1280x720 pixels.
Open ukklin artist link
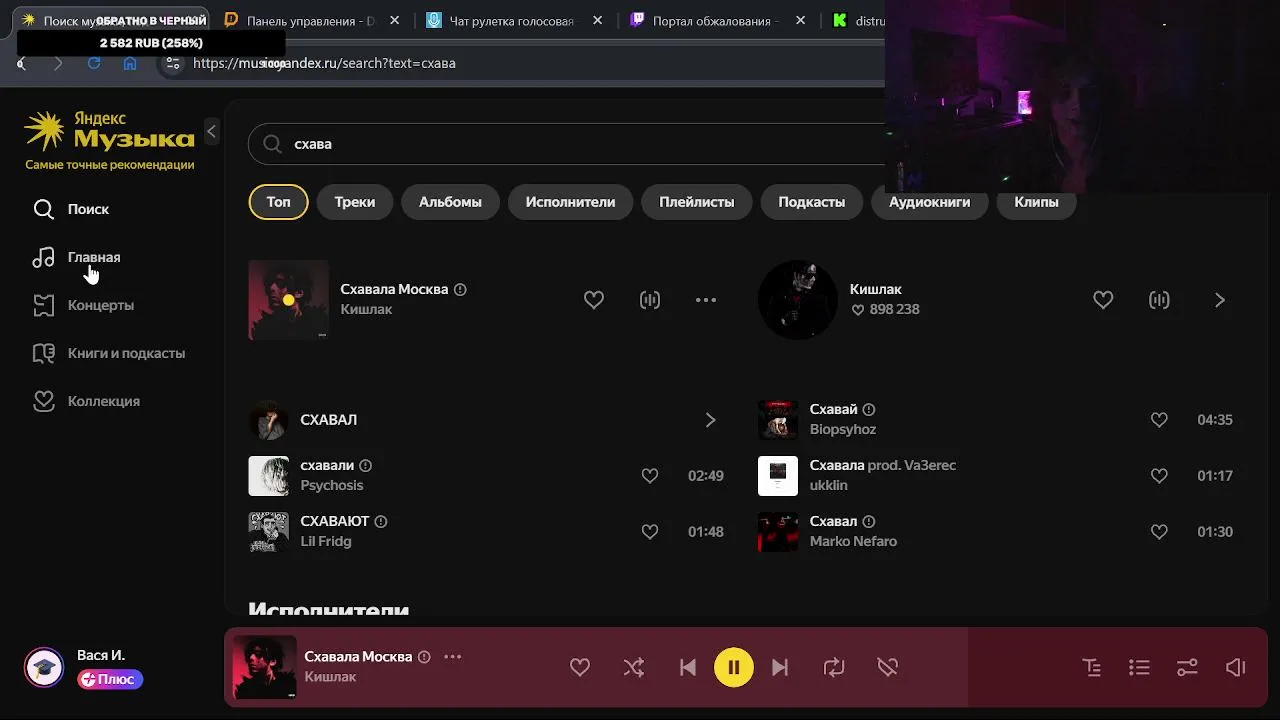pyautogui.click(x=828, y=485)
